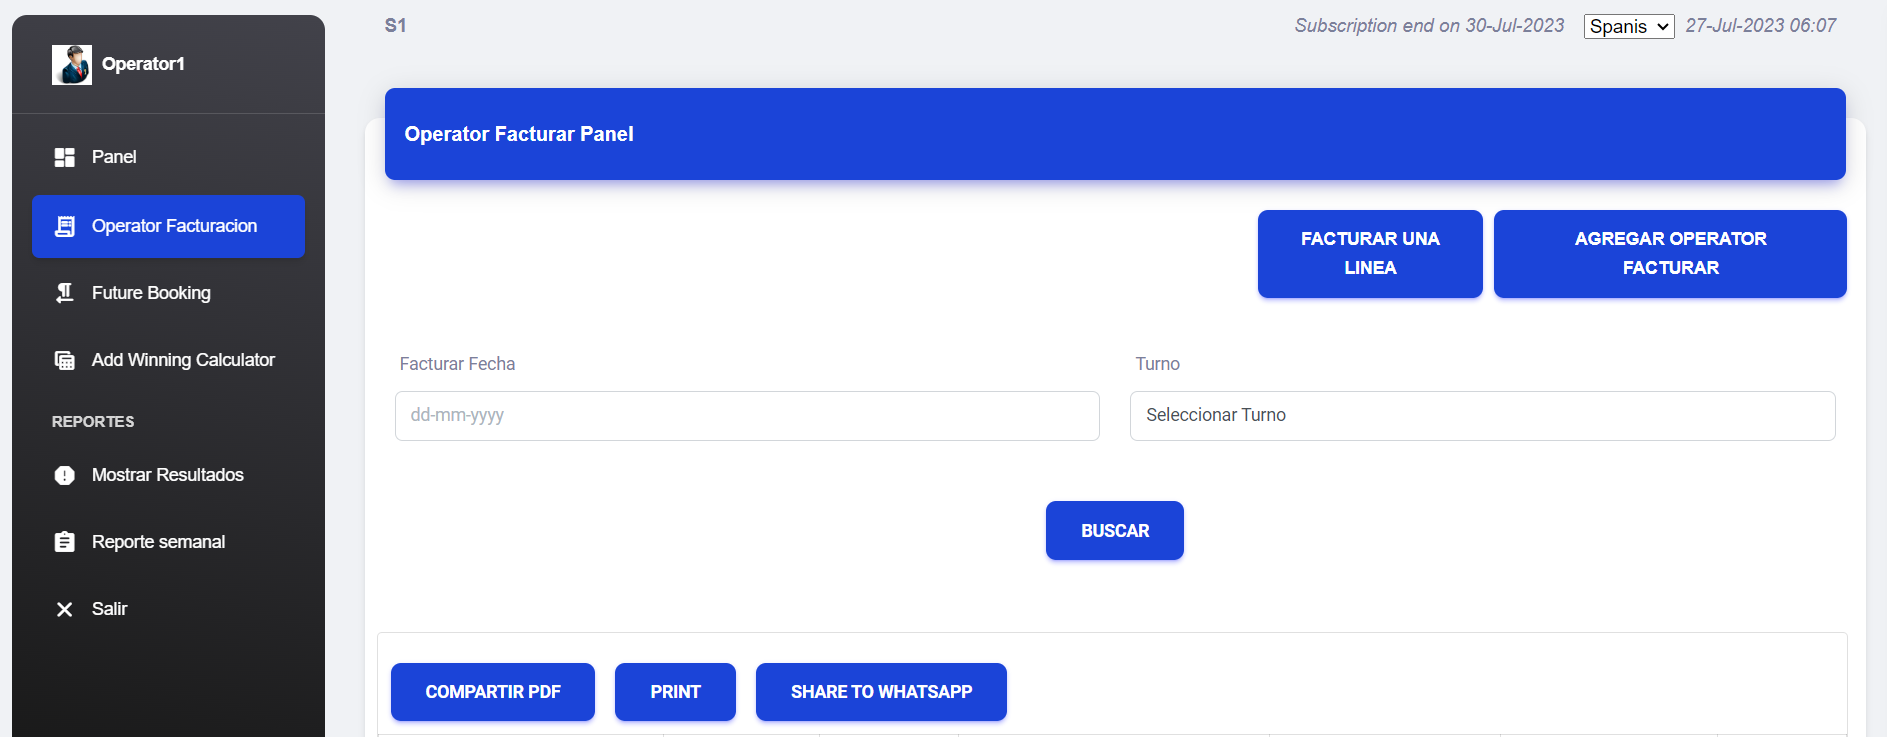Expand the Seleccionar Turno dropdown
Image resolution: width=1887 pixels, height=737 pixels.
coord(1482,416)
